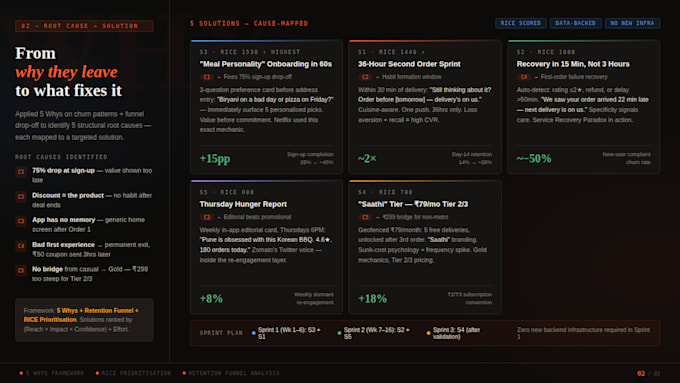Click the '+15pp' metric value
This screenshot has height=383, width=680.
215,159
